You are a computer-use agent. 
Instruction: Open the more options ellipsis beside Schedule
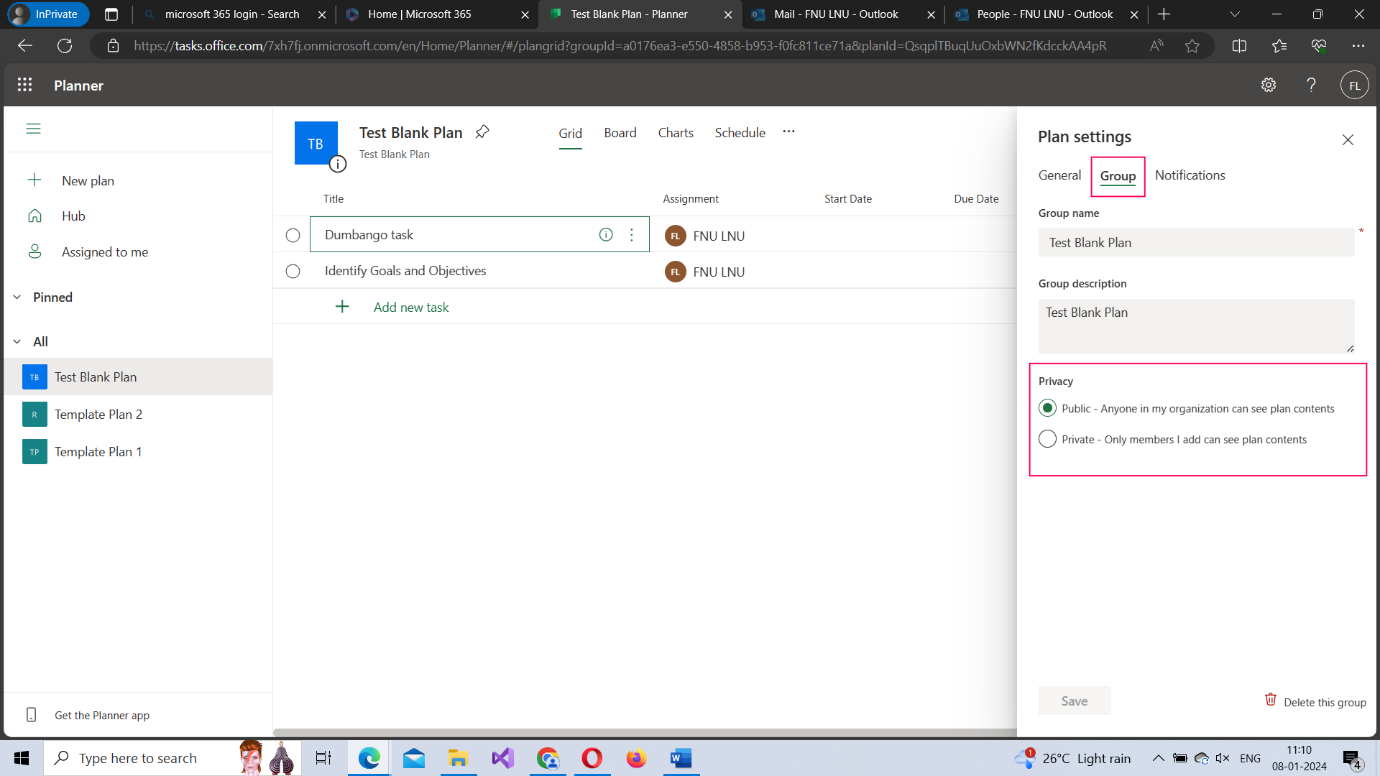(788, 132)
